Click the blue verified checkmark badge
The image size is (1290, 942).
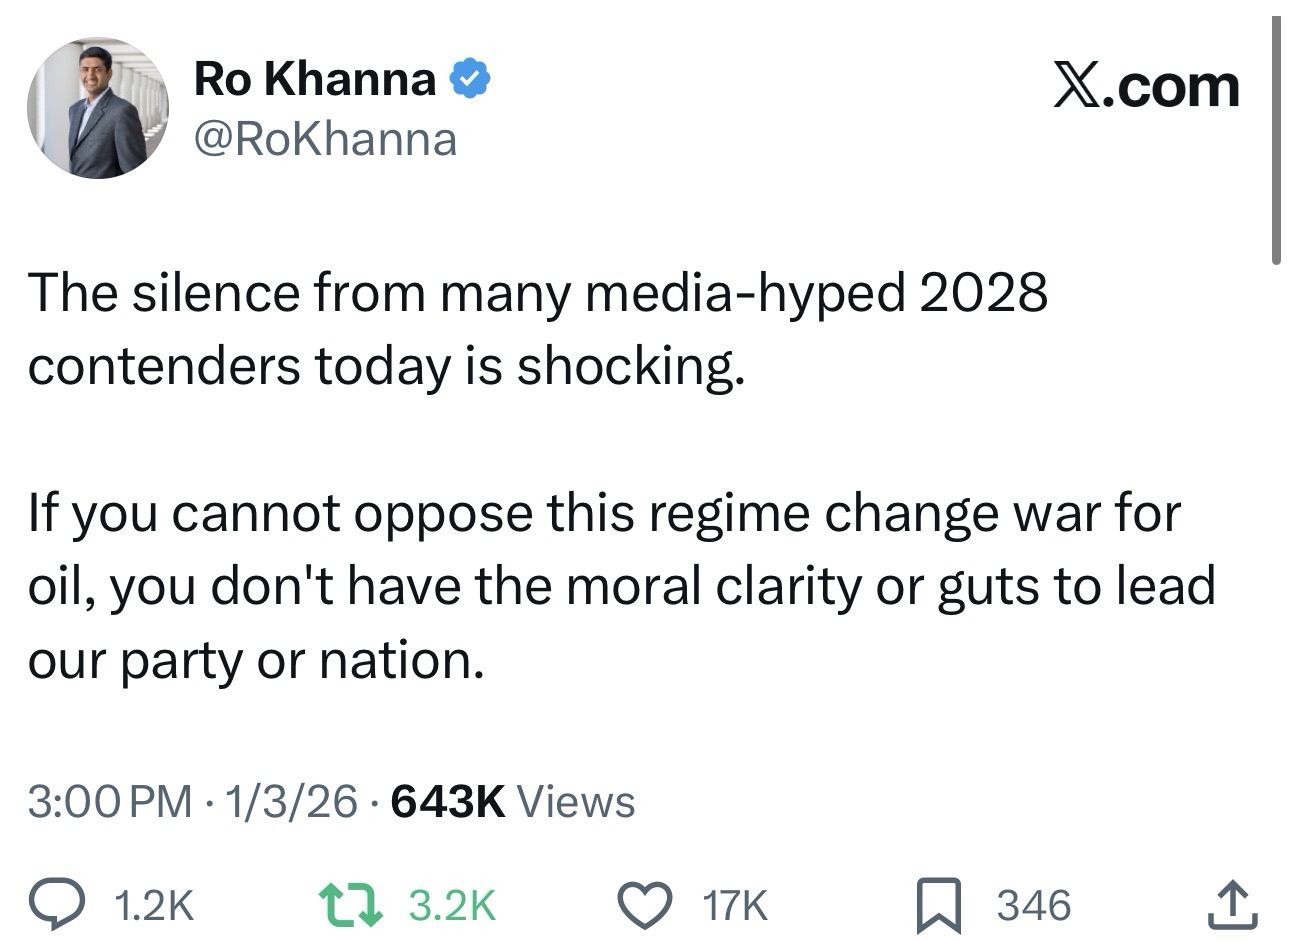pyautogui.click(x=470, y=79)
